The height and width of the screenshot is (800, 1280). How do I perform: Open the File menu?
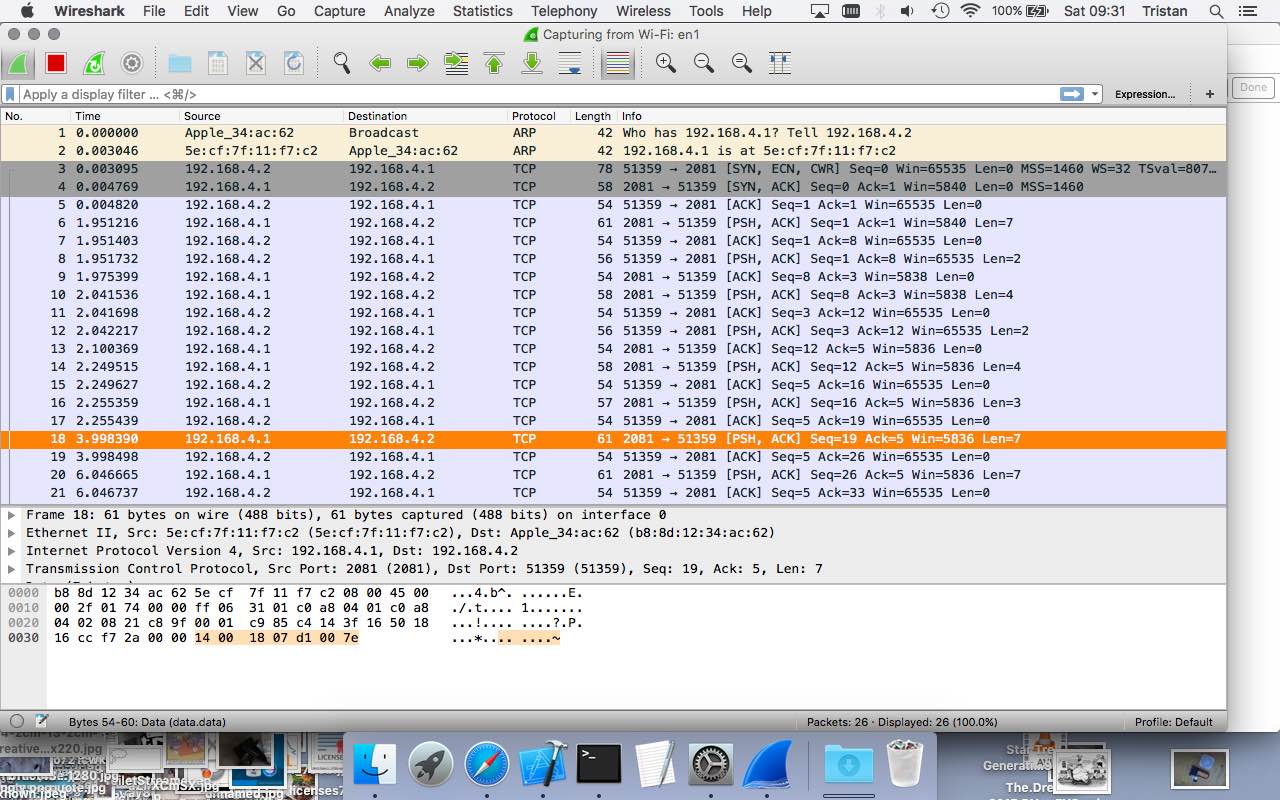click(x=154, y=11)
